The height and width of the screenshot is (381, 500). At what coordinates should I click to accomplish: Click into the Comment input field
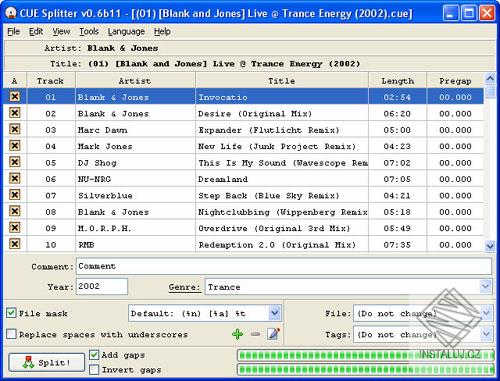point(284,266)
